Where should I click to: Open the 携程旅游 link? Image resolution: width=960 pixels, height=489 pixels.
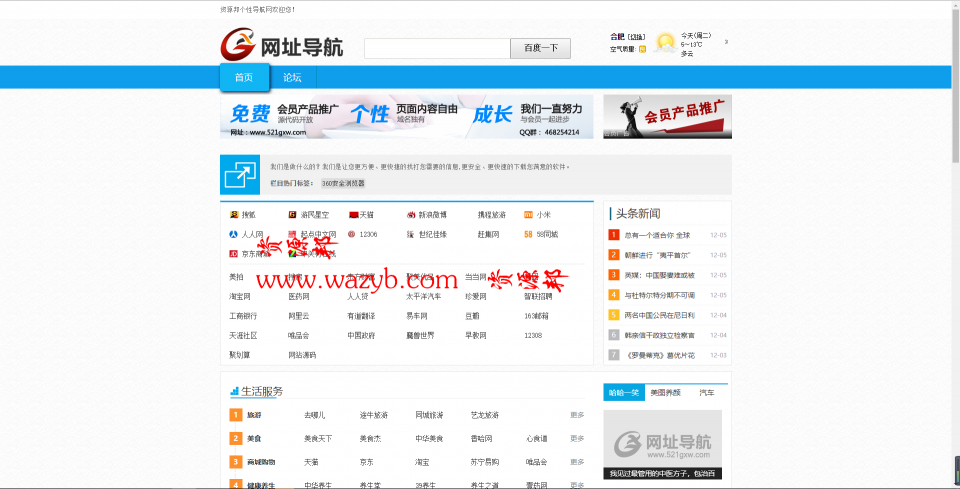click(492, 215)
